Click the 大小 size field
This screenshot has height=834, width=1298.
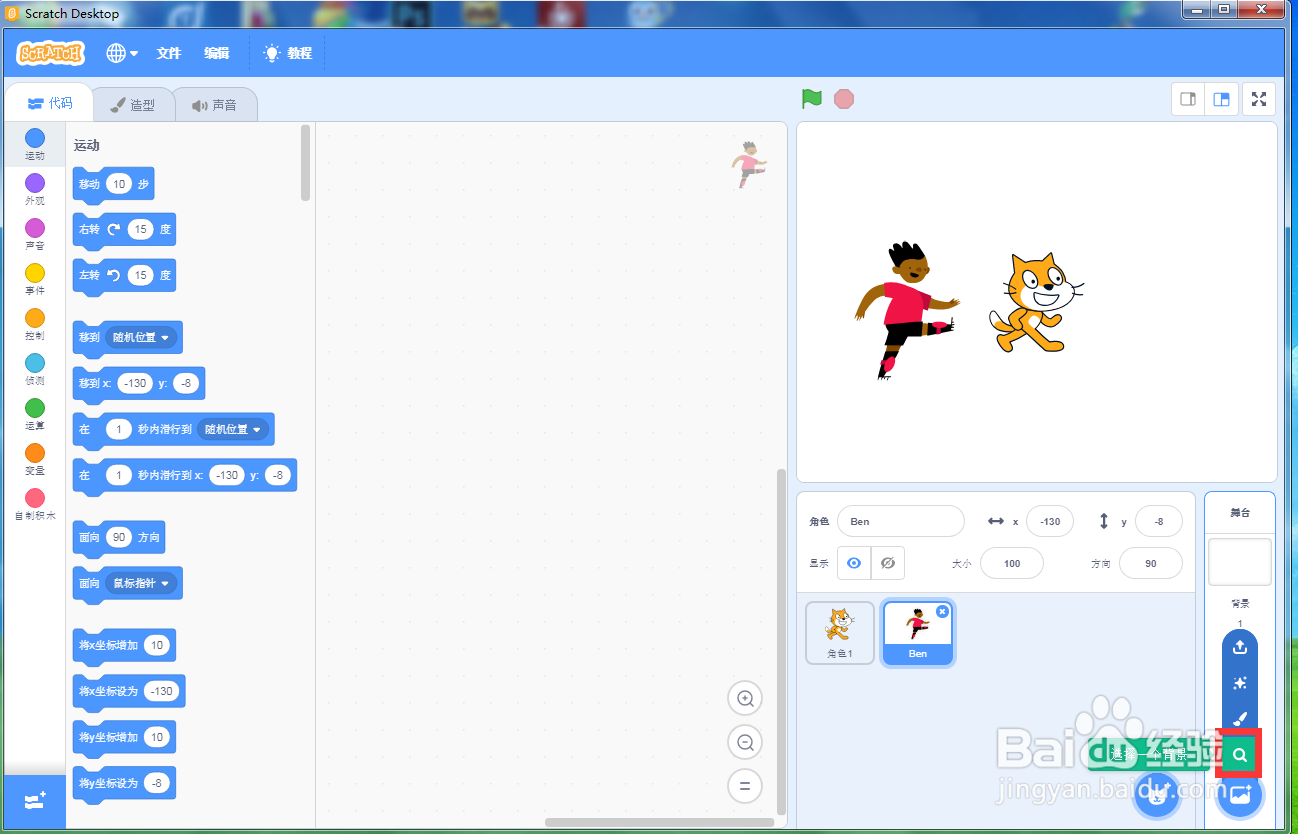[x=1012, y=563]
